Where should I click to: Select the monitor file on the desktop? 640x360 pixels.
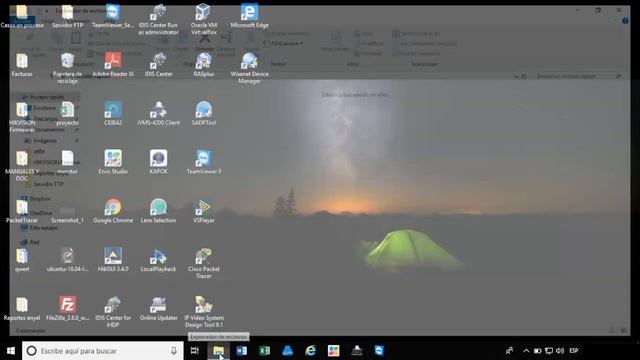67,162
